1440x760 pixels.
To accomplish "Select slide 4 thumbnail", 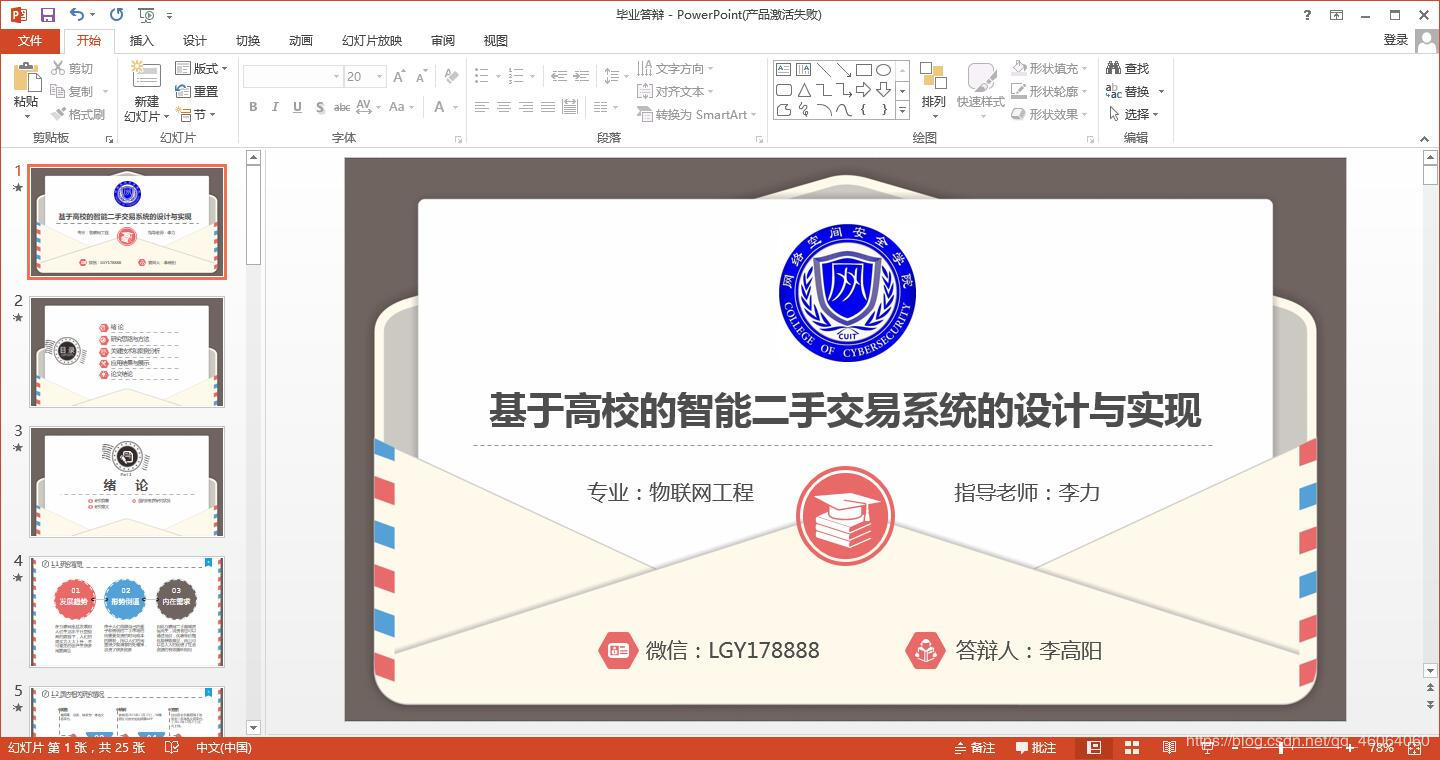I will point(127,612).
